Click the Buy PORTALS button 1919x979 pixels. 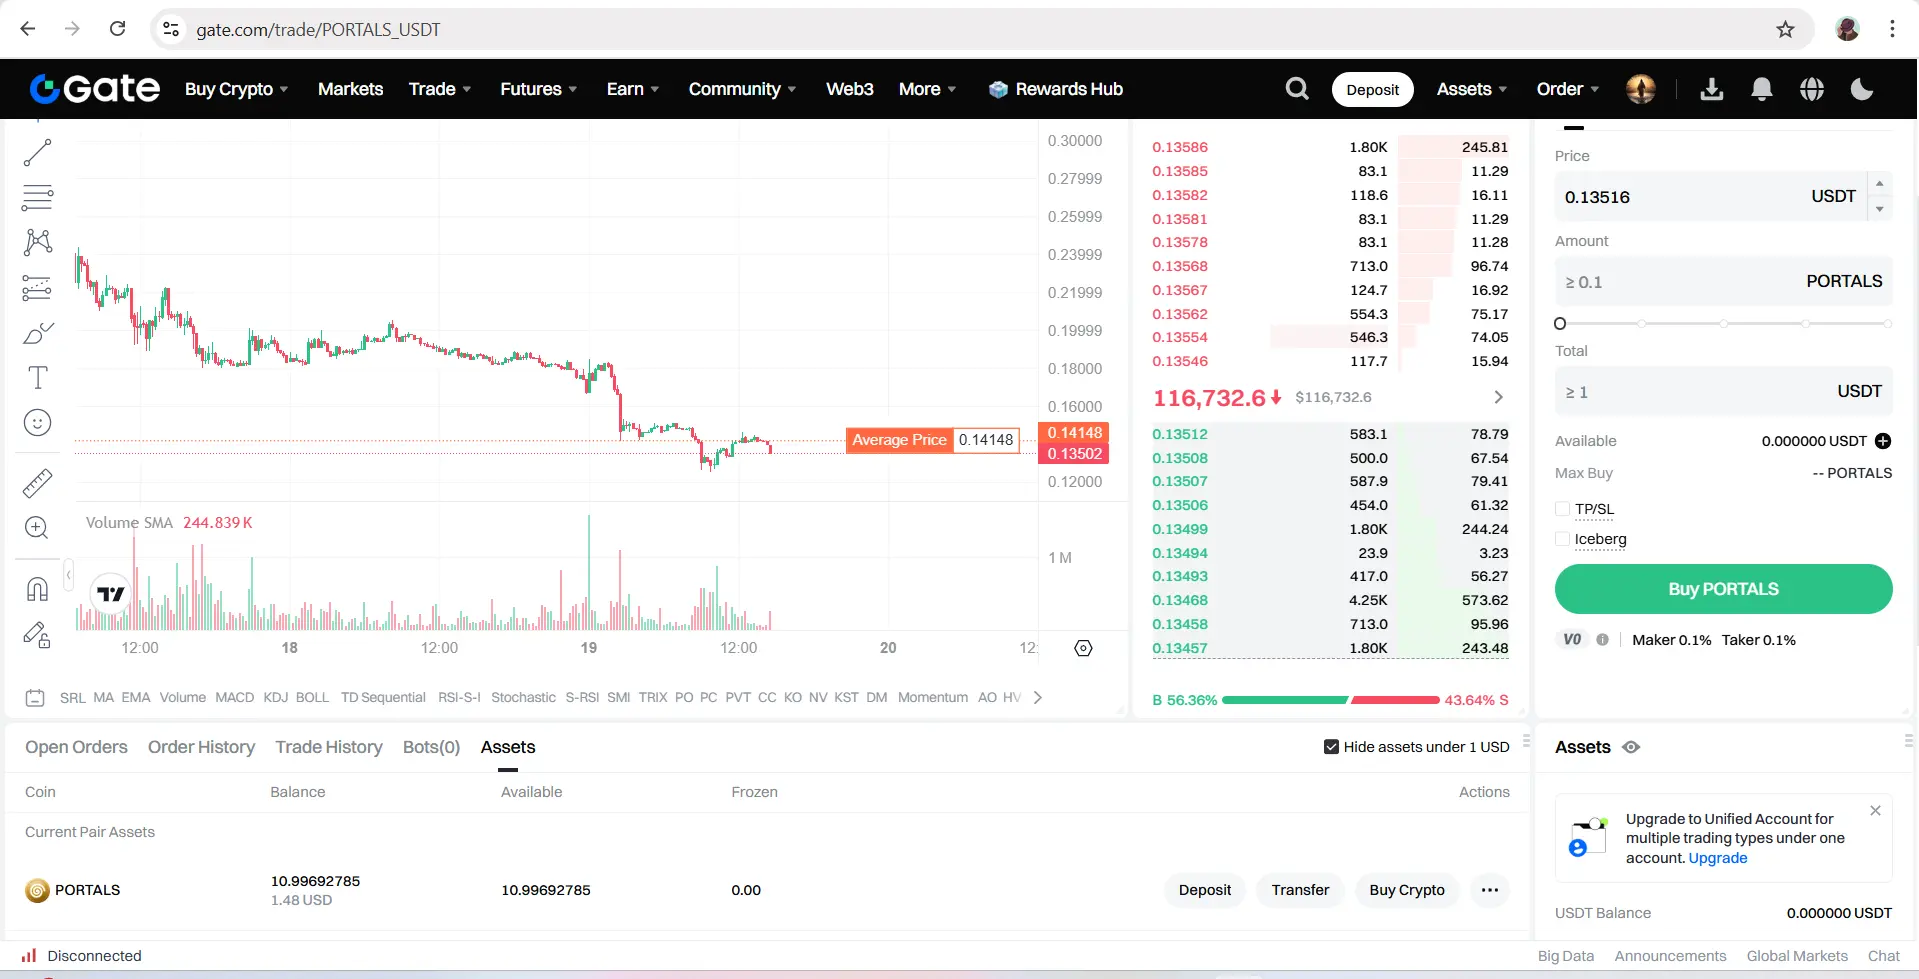tap(1723, 589)
